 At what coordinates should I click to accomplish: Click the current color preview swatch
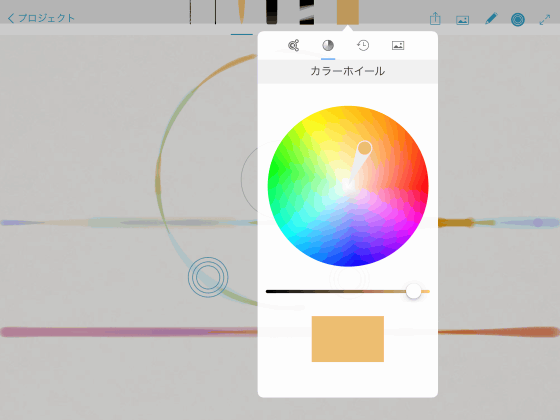[348, 339]
